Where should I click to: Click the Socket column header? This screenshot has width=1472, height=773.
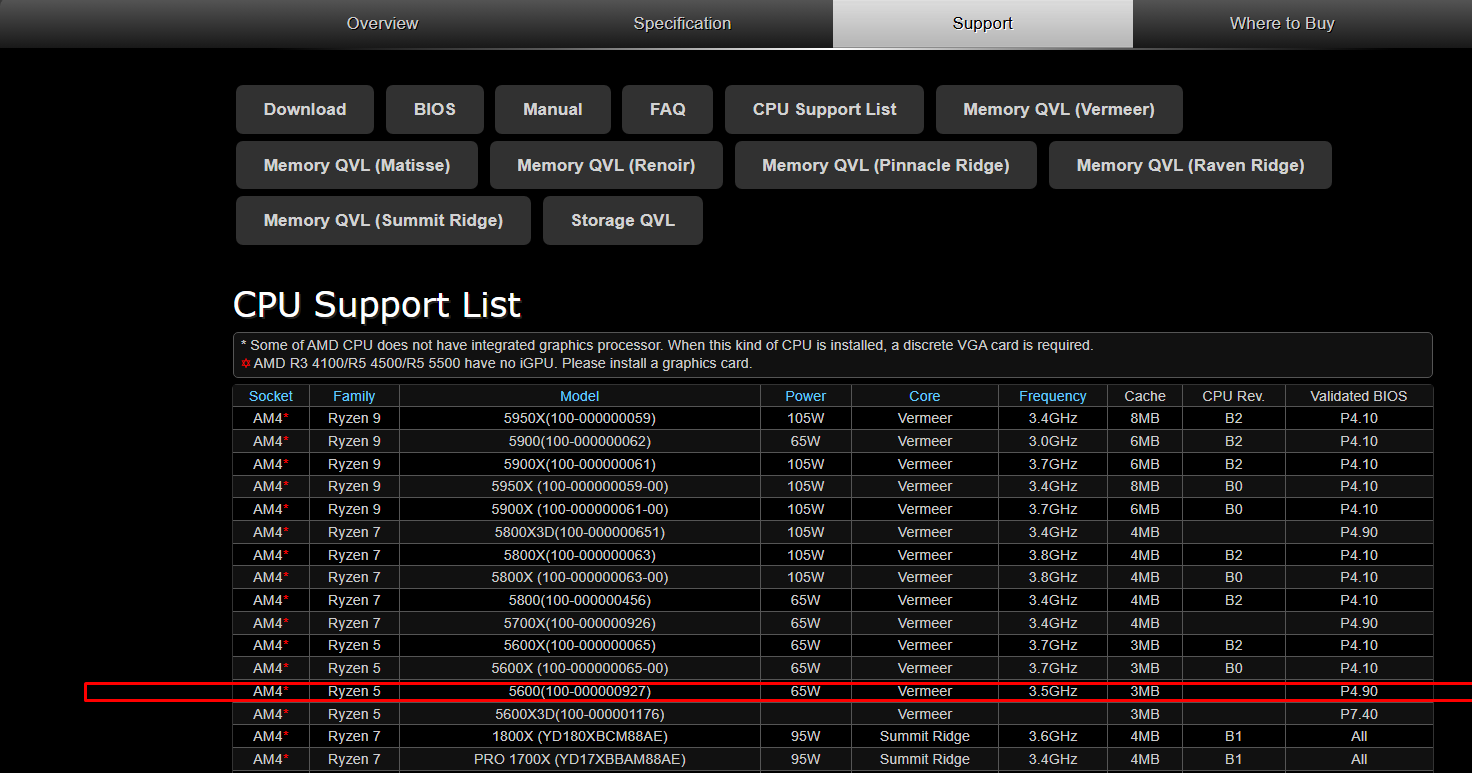(x=271, y=396)
